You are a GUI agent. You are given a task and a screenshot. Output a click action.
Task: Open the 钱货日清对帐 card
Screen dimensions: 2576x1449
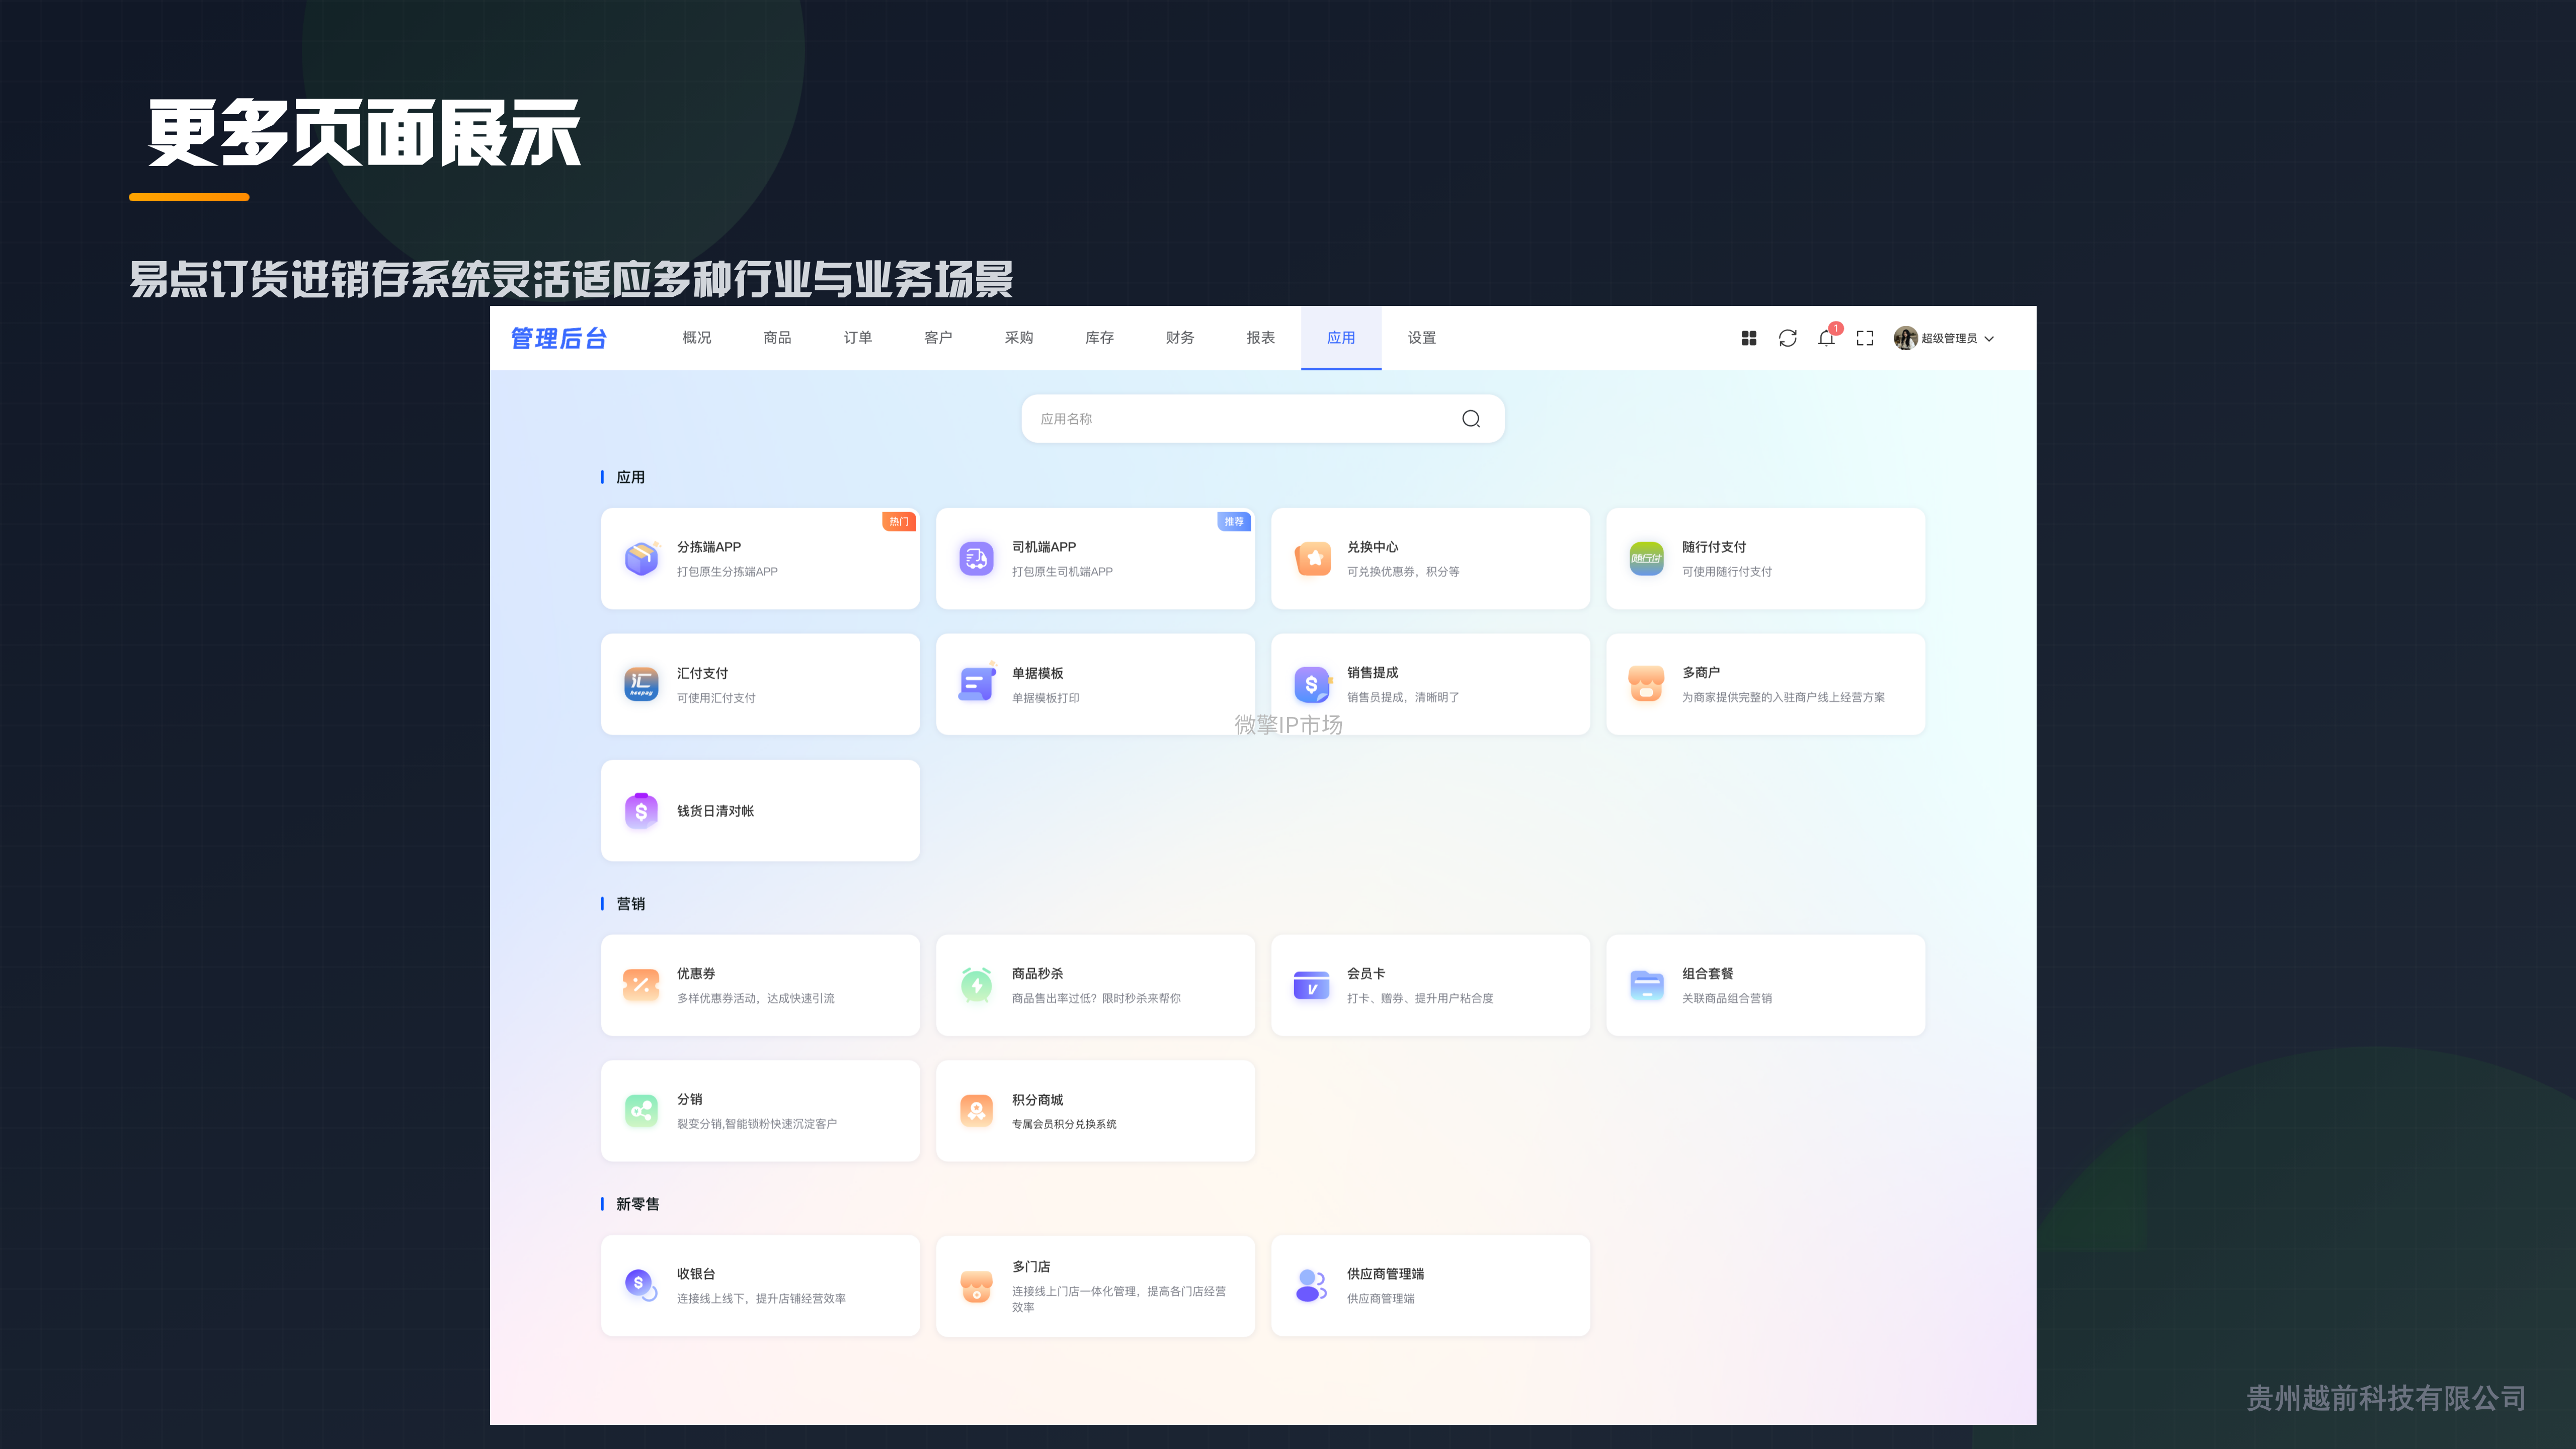[760, 810]
